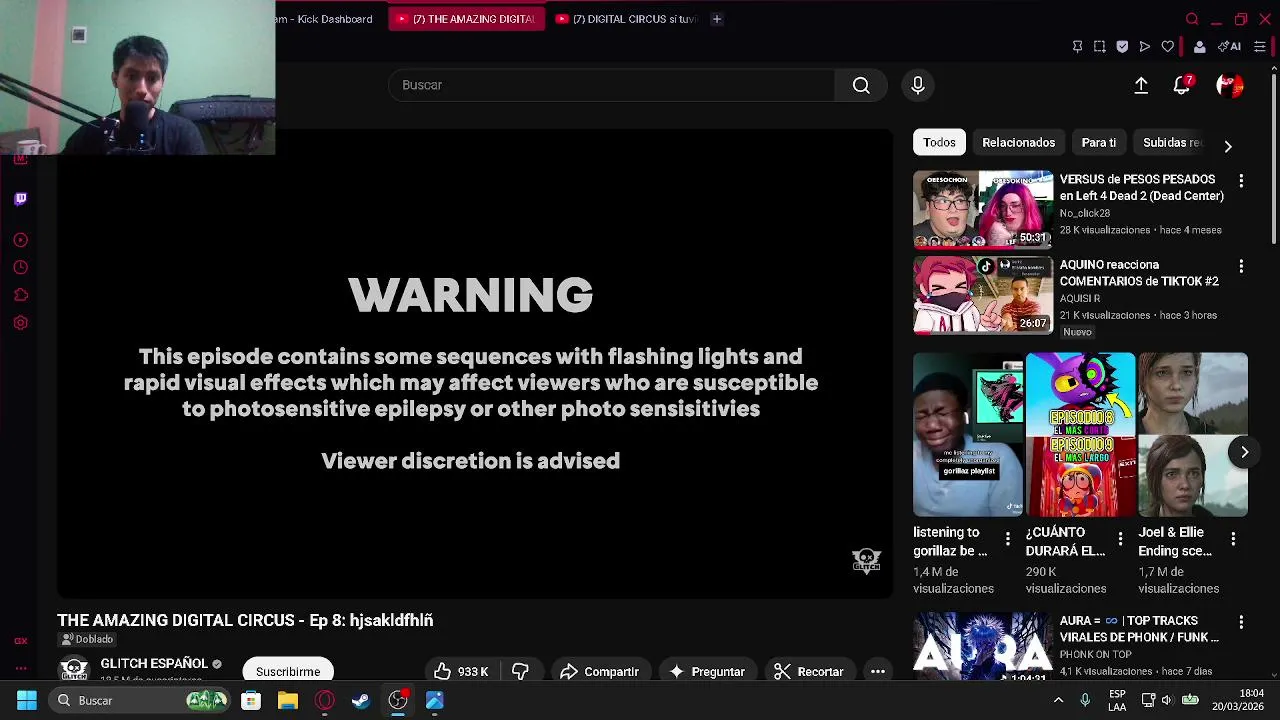Open YouTube notifications bell
This screenshot has width=1280, height=720.
[1182, 86]
